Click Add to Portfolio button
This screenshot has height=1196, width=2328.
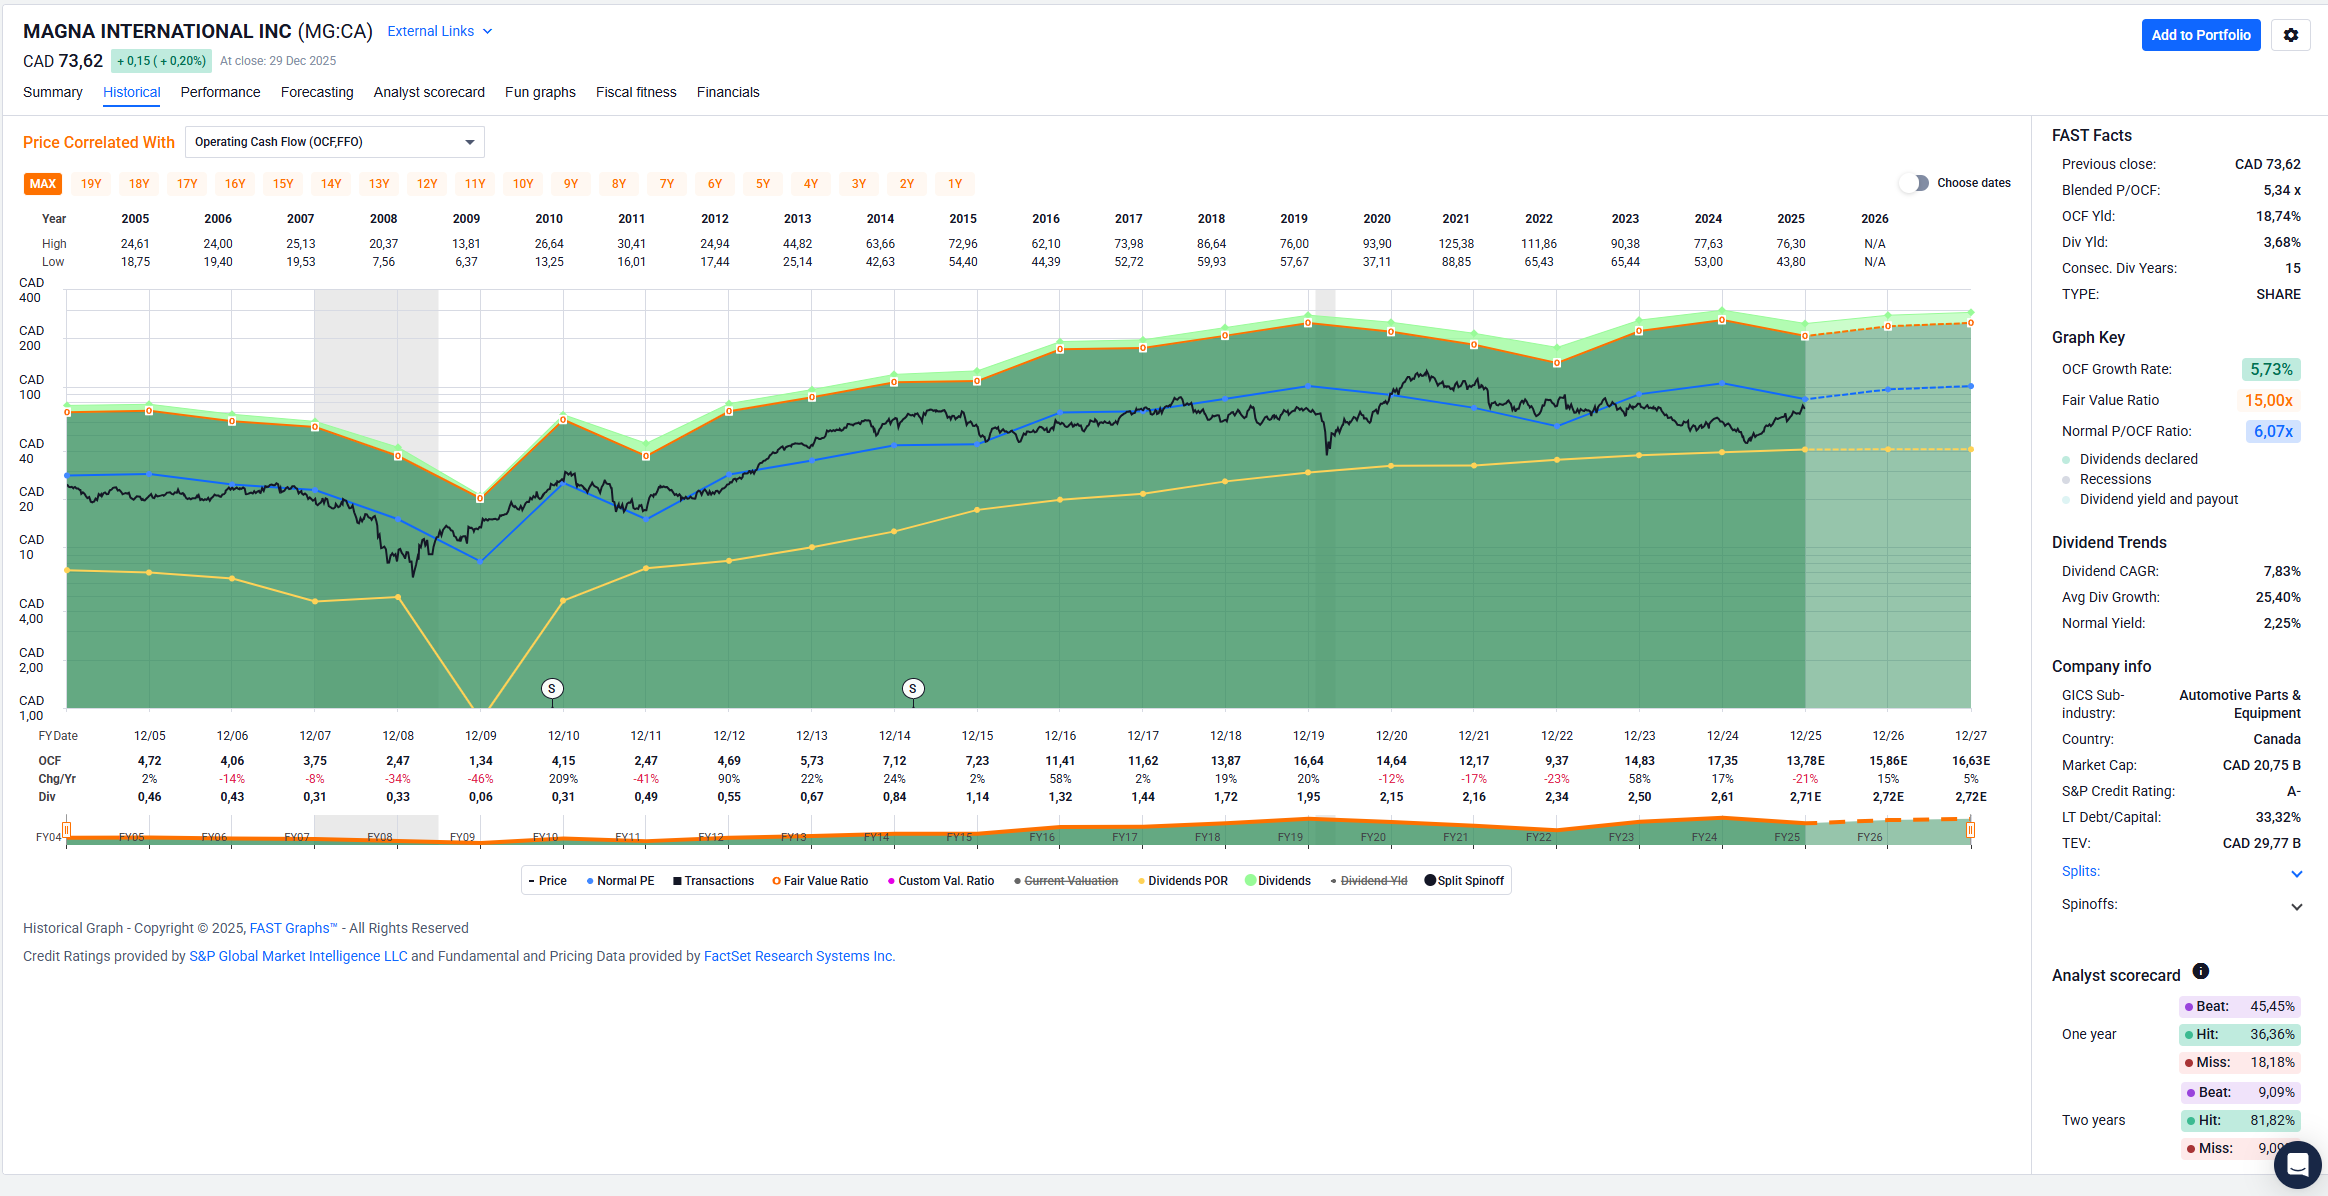tap(2200, 35)
